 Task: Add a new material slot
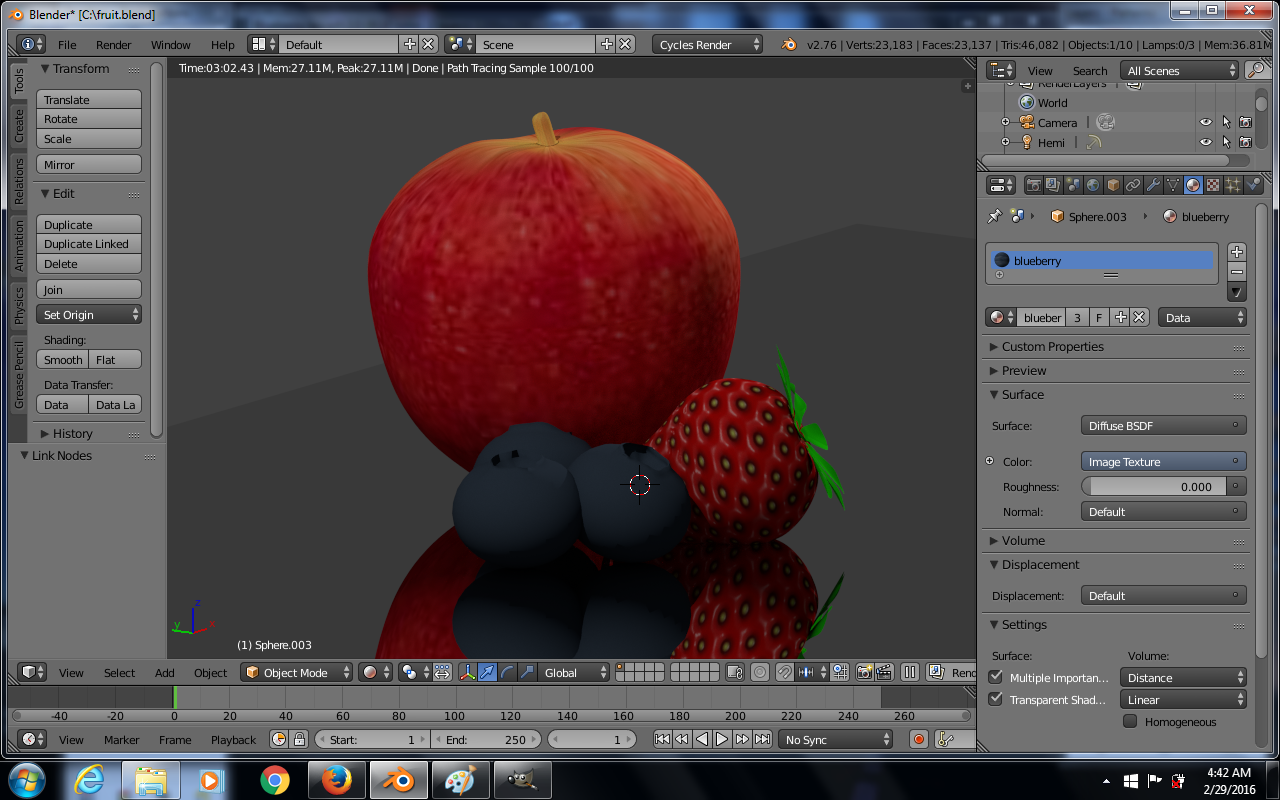point(1237,252)
